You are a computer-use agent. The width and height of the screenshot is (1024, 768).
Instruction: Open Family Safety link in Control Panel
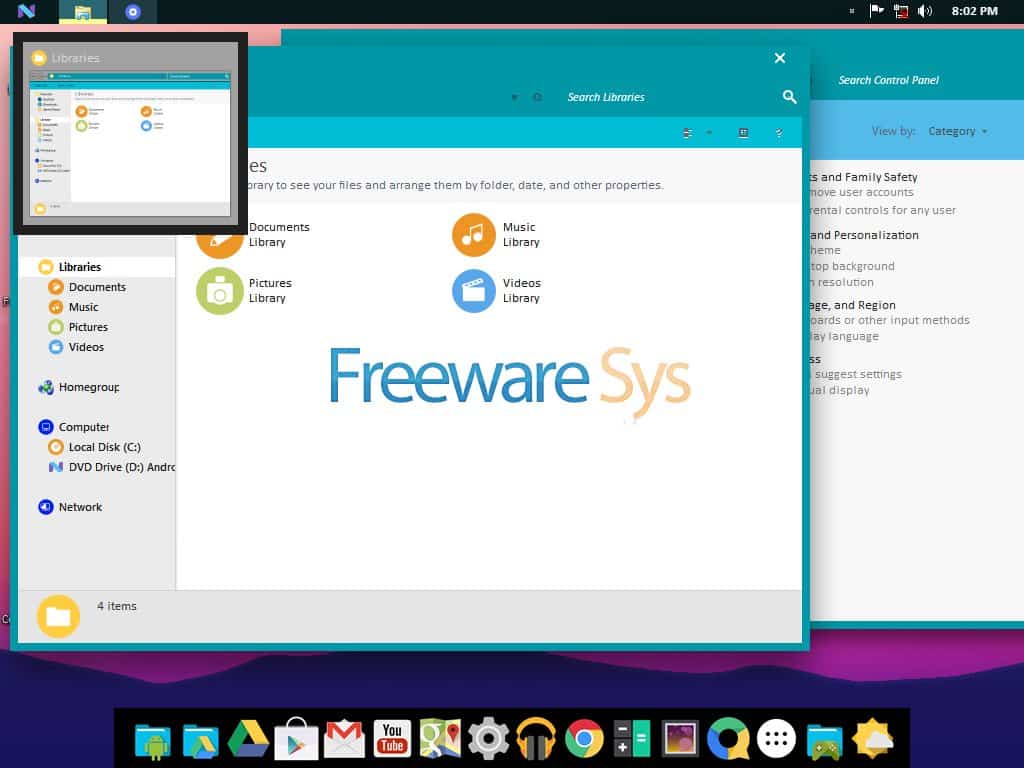coord(863,177)
